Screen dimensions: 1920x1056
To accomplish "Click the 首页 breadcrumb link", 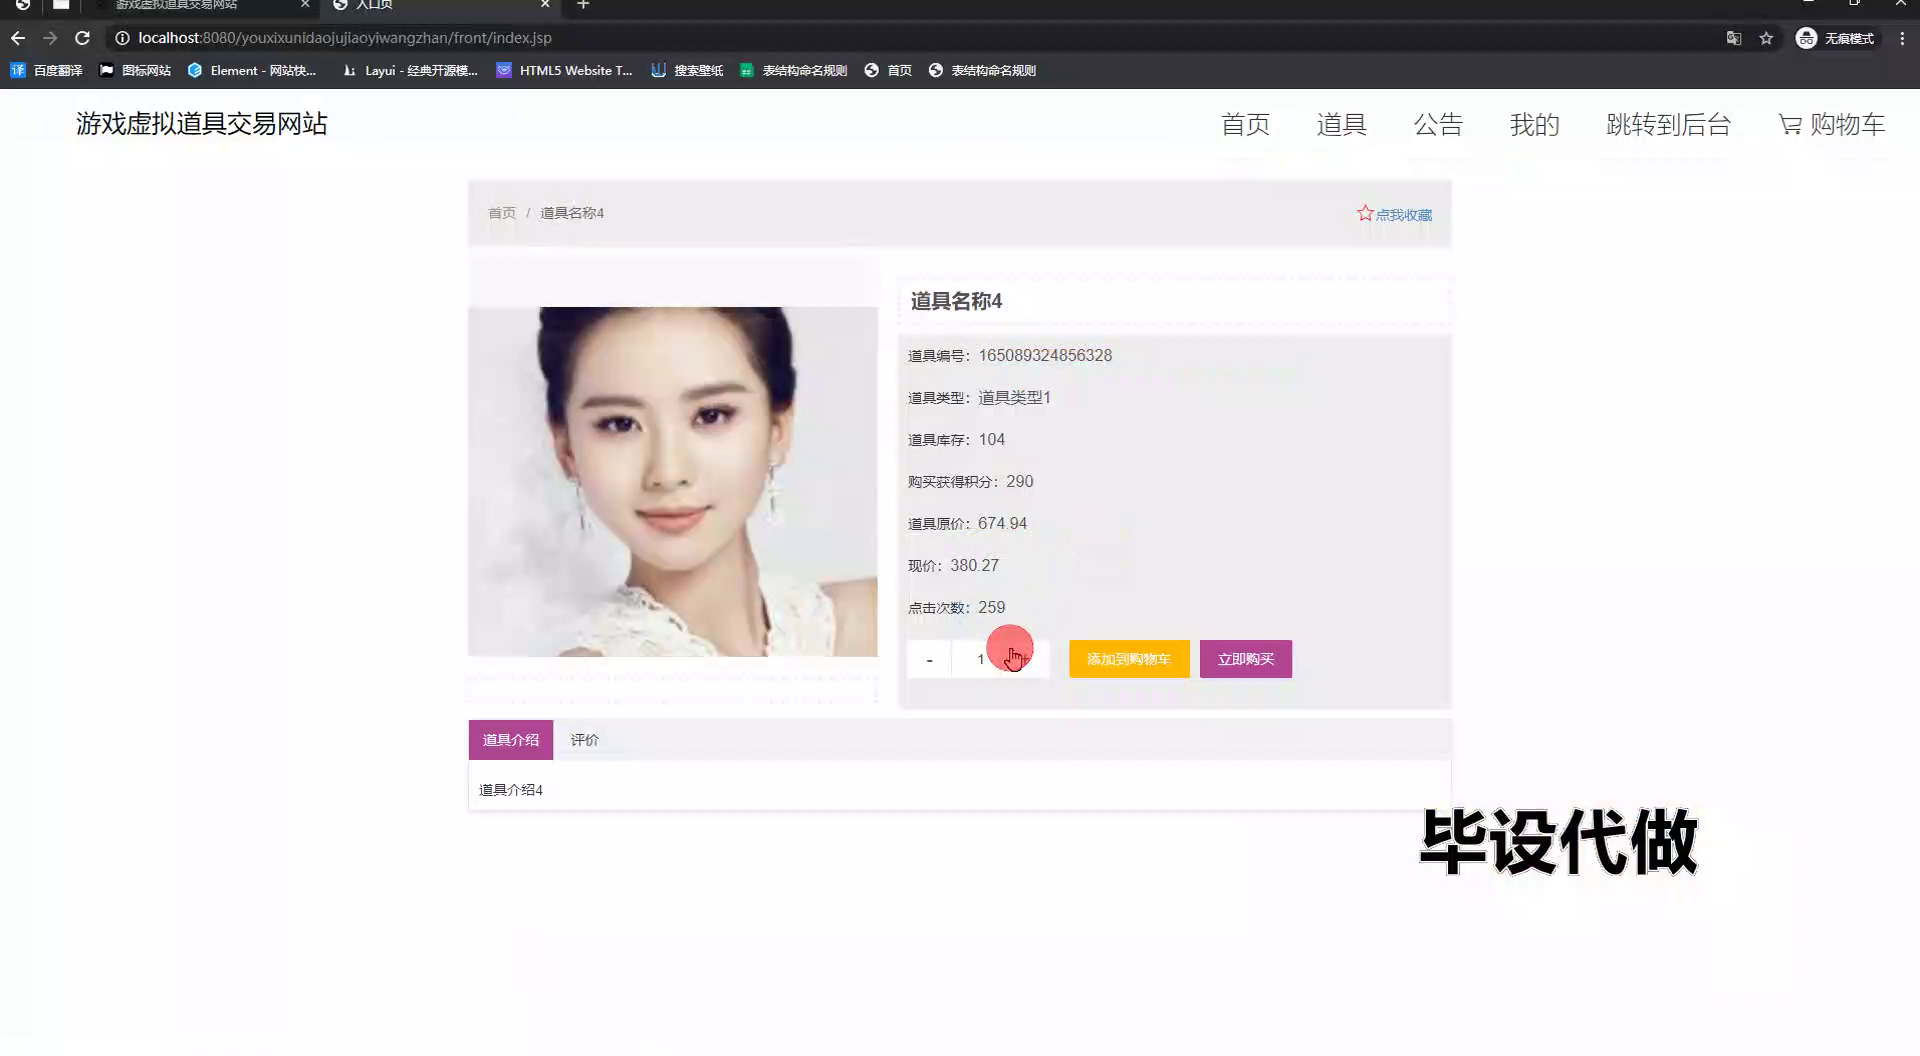I will [x=502, y=213].
